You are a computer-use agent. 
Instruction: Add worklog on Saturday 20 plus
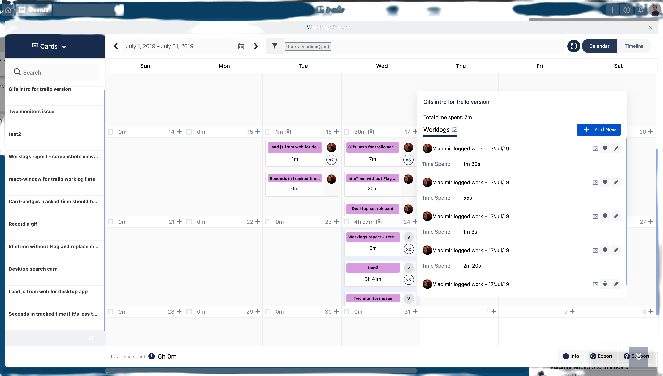[650, 132]
